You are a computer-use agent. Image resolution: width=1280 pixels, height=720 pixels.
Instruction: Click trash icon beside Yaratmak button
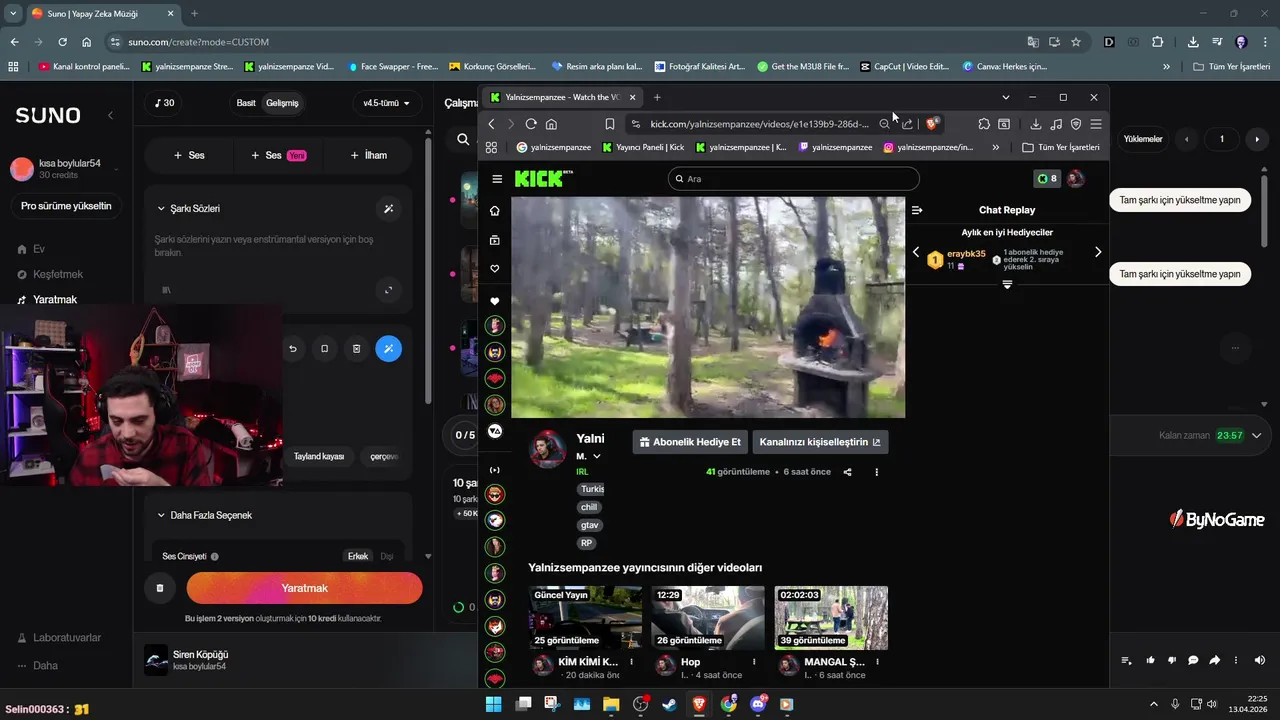pos(160,588)
